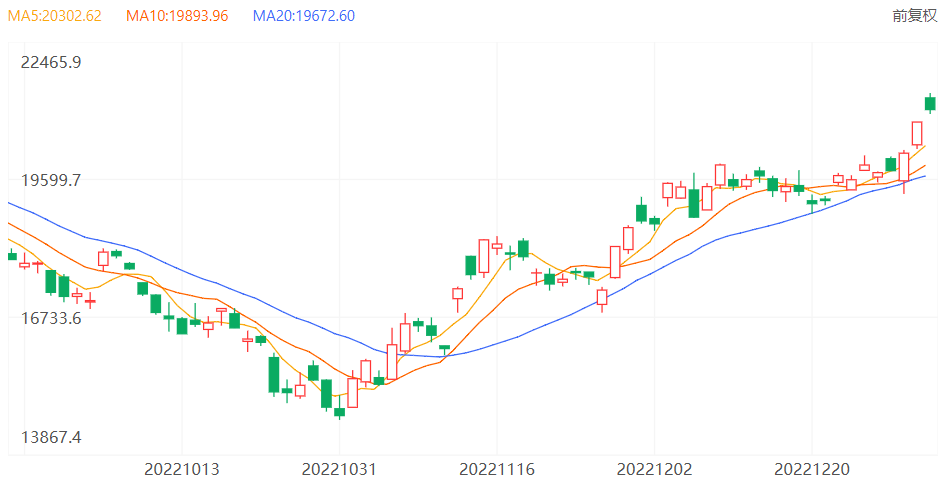Click the 20221031 date label
The width and height of the screenshot is (952, 482).
339,469
